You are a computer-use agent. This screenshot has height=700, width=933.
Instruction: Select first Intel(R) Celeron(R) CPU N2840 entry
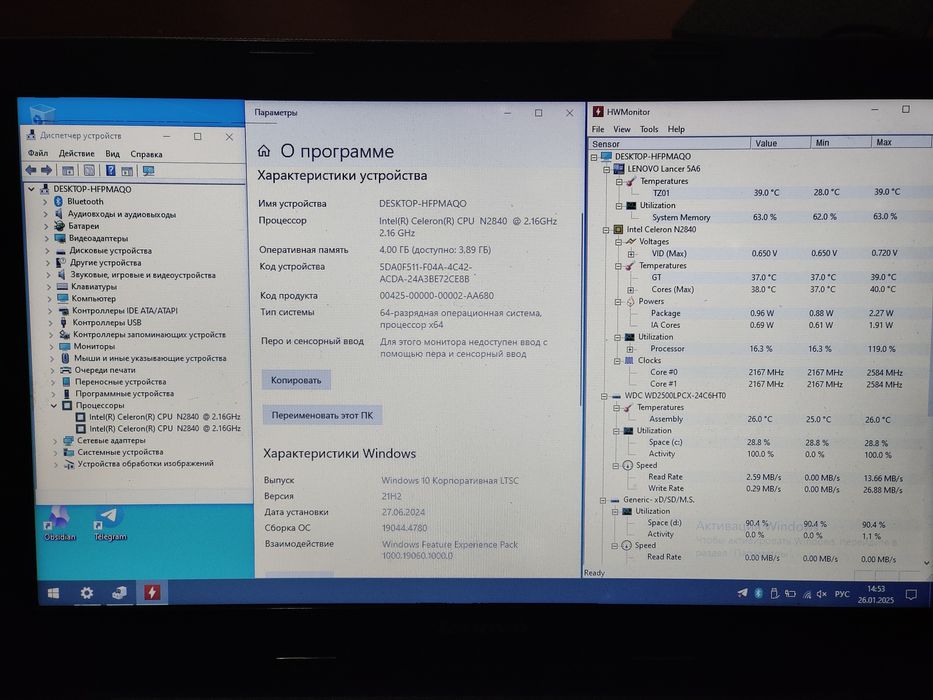164,417
